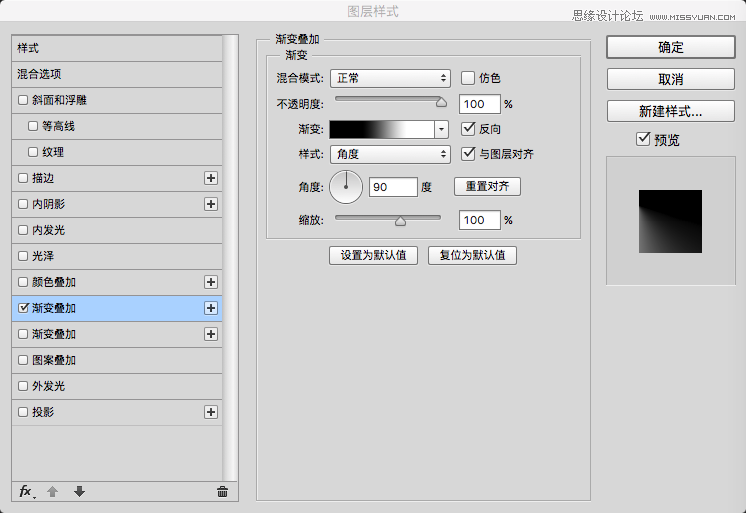Enable 内阴影 checkbox
Viewport: 746px width, 513px height.
23,204
